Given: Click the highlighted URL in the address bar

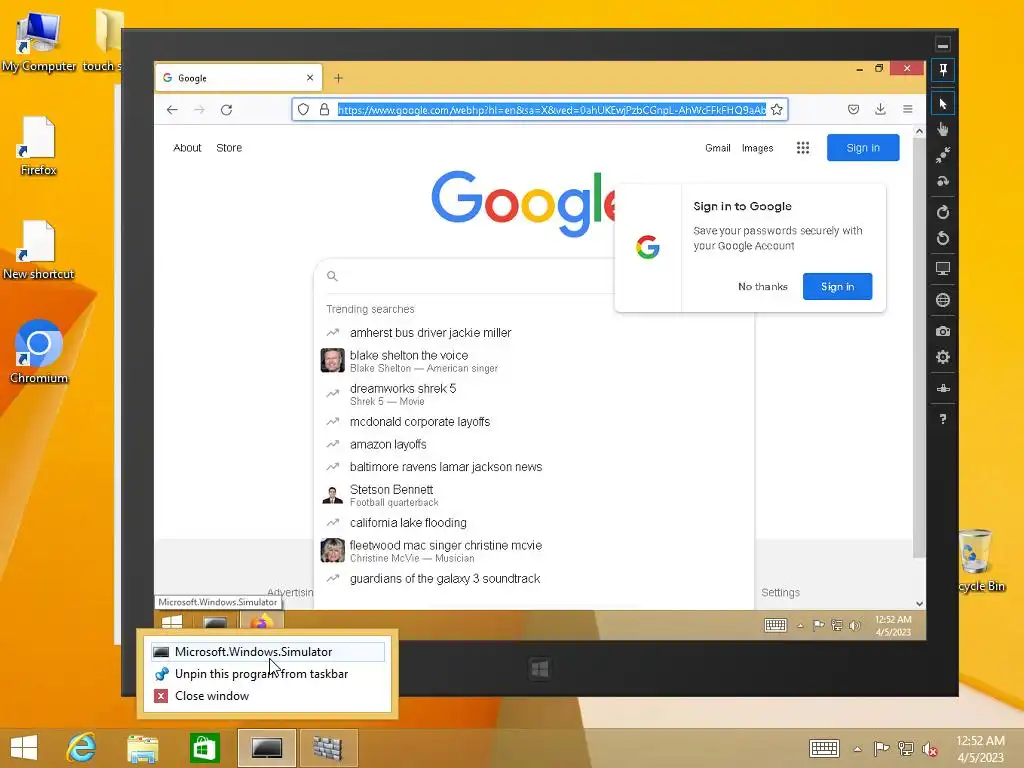Looking at the screenshot, I should point(552,110).
